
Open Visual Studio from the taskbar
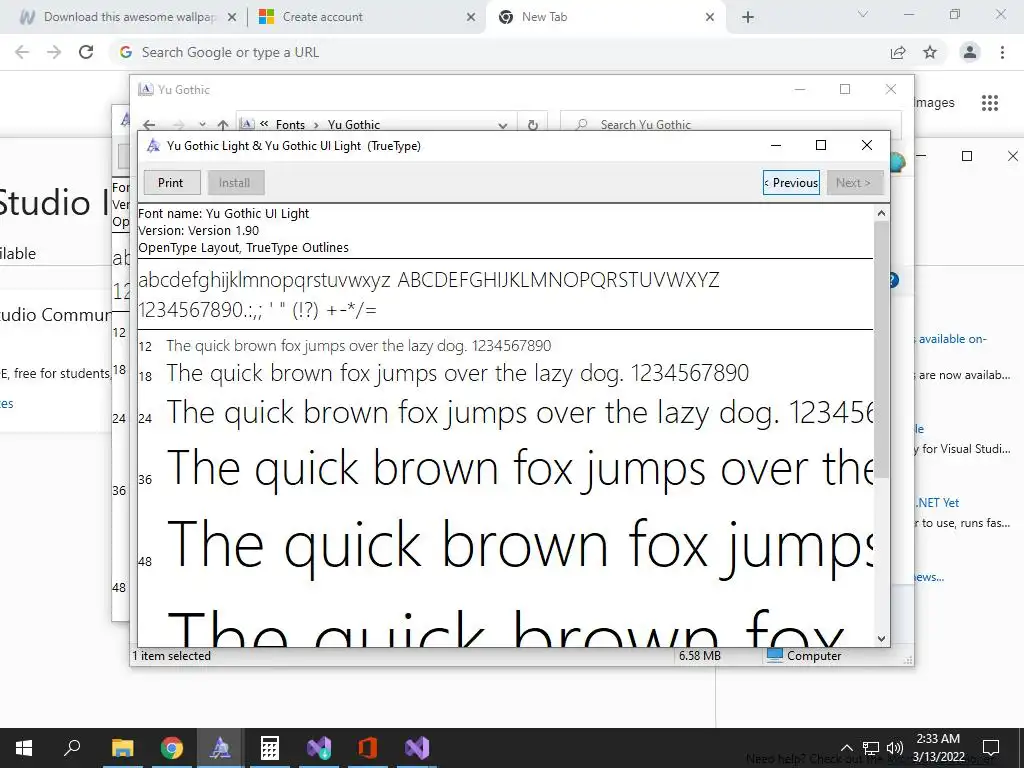click(417, 748)
